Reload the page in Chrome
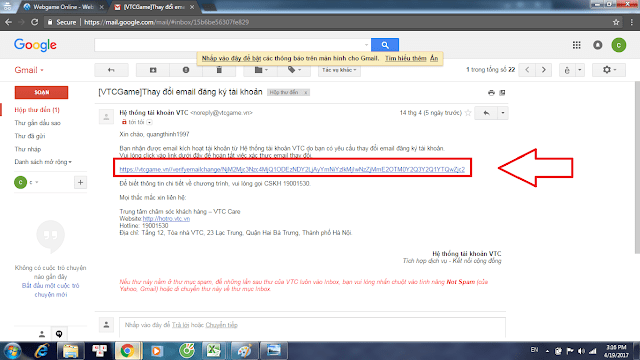The height and width of the screenshot is (360, 640). click(x=35, y=22)
